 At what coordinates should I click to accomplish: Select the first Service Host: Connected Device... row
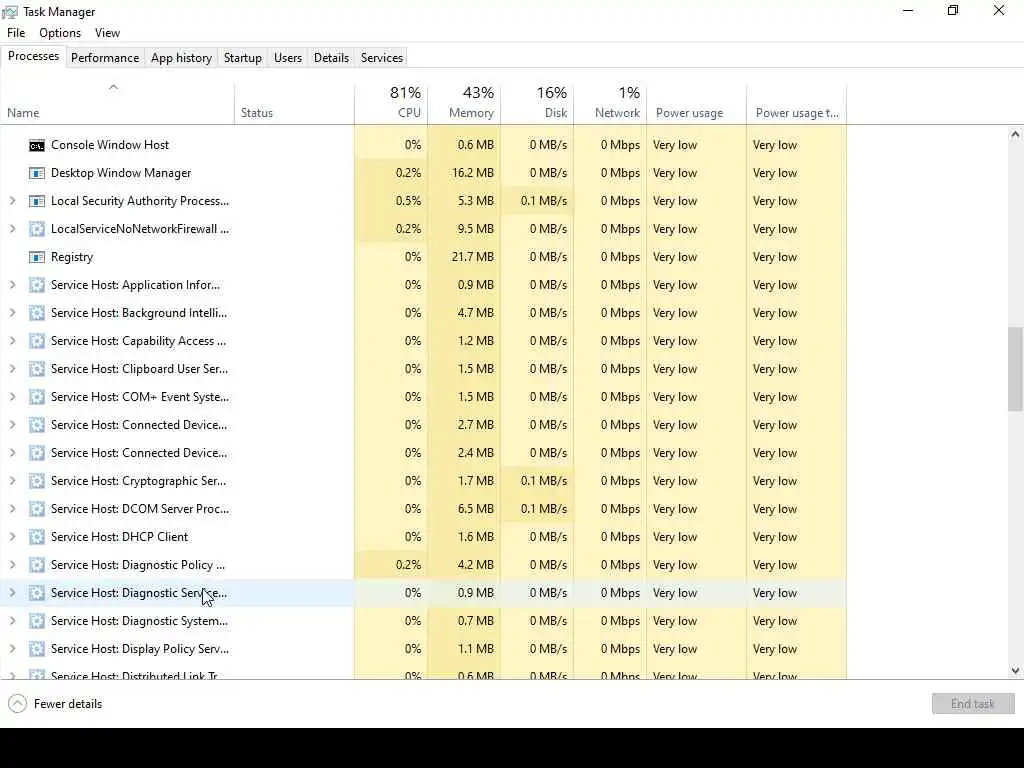423,425
